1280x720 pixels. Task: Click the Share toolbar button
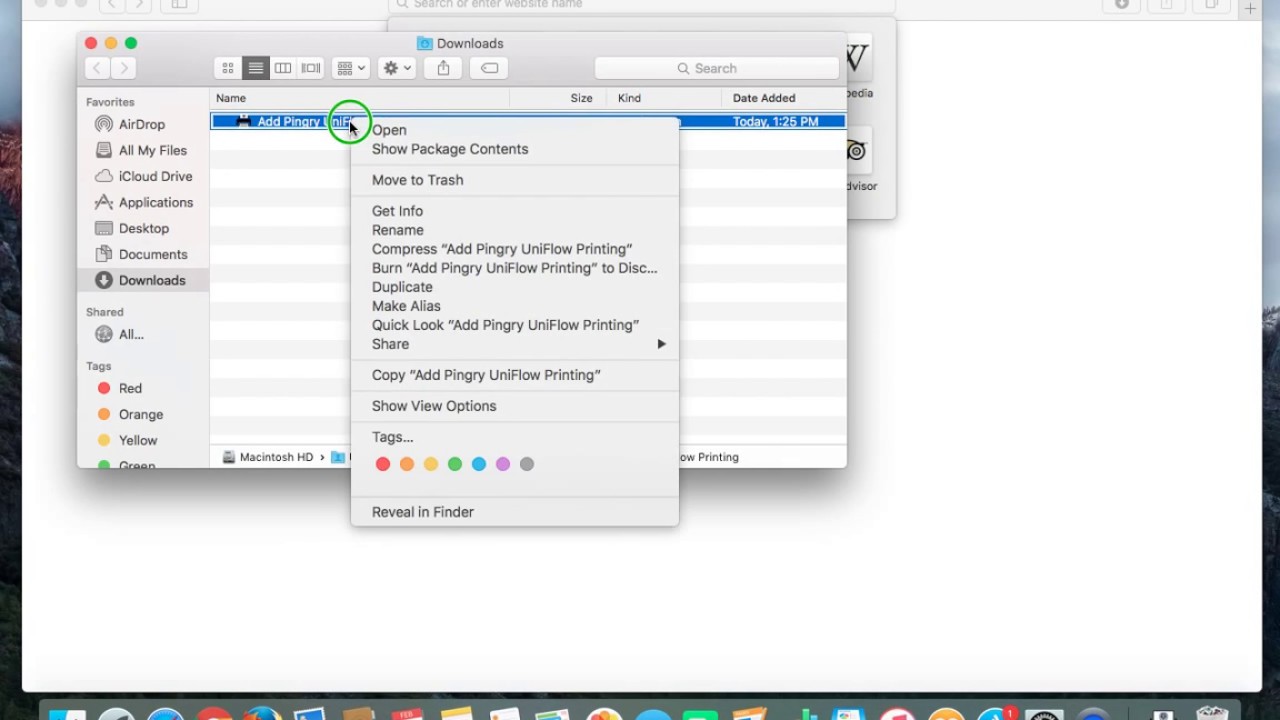point(443,68)
